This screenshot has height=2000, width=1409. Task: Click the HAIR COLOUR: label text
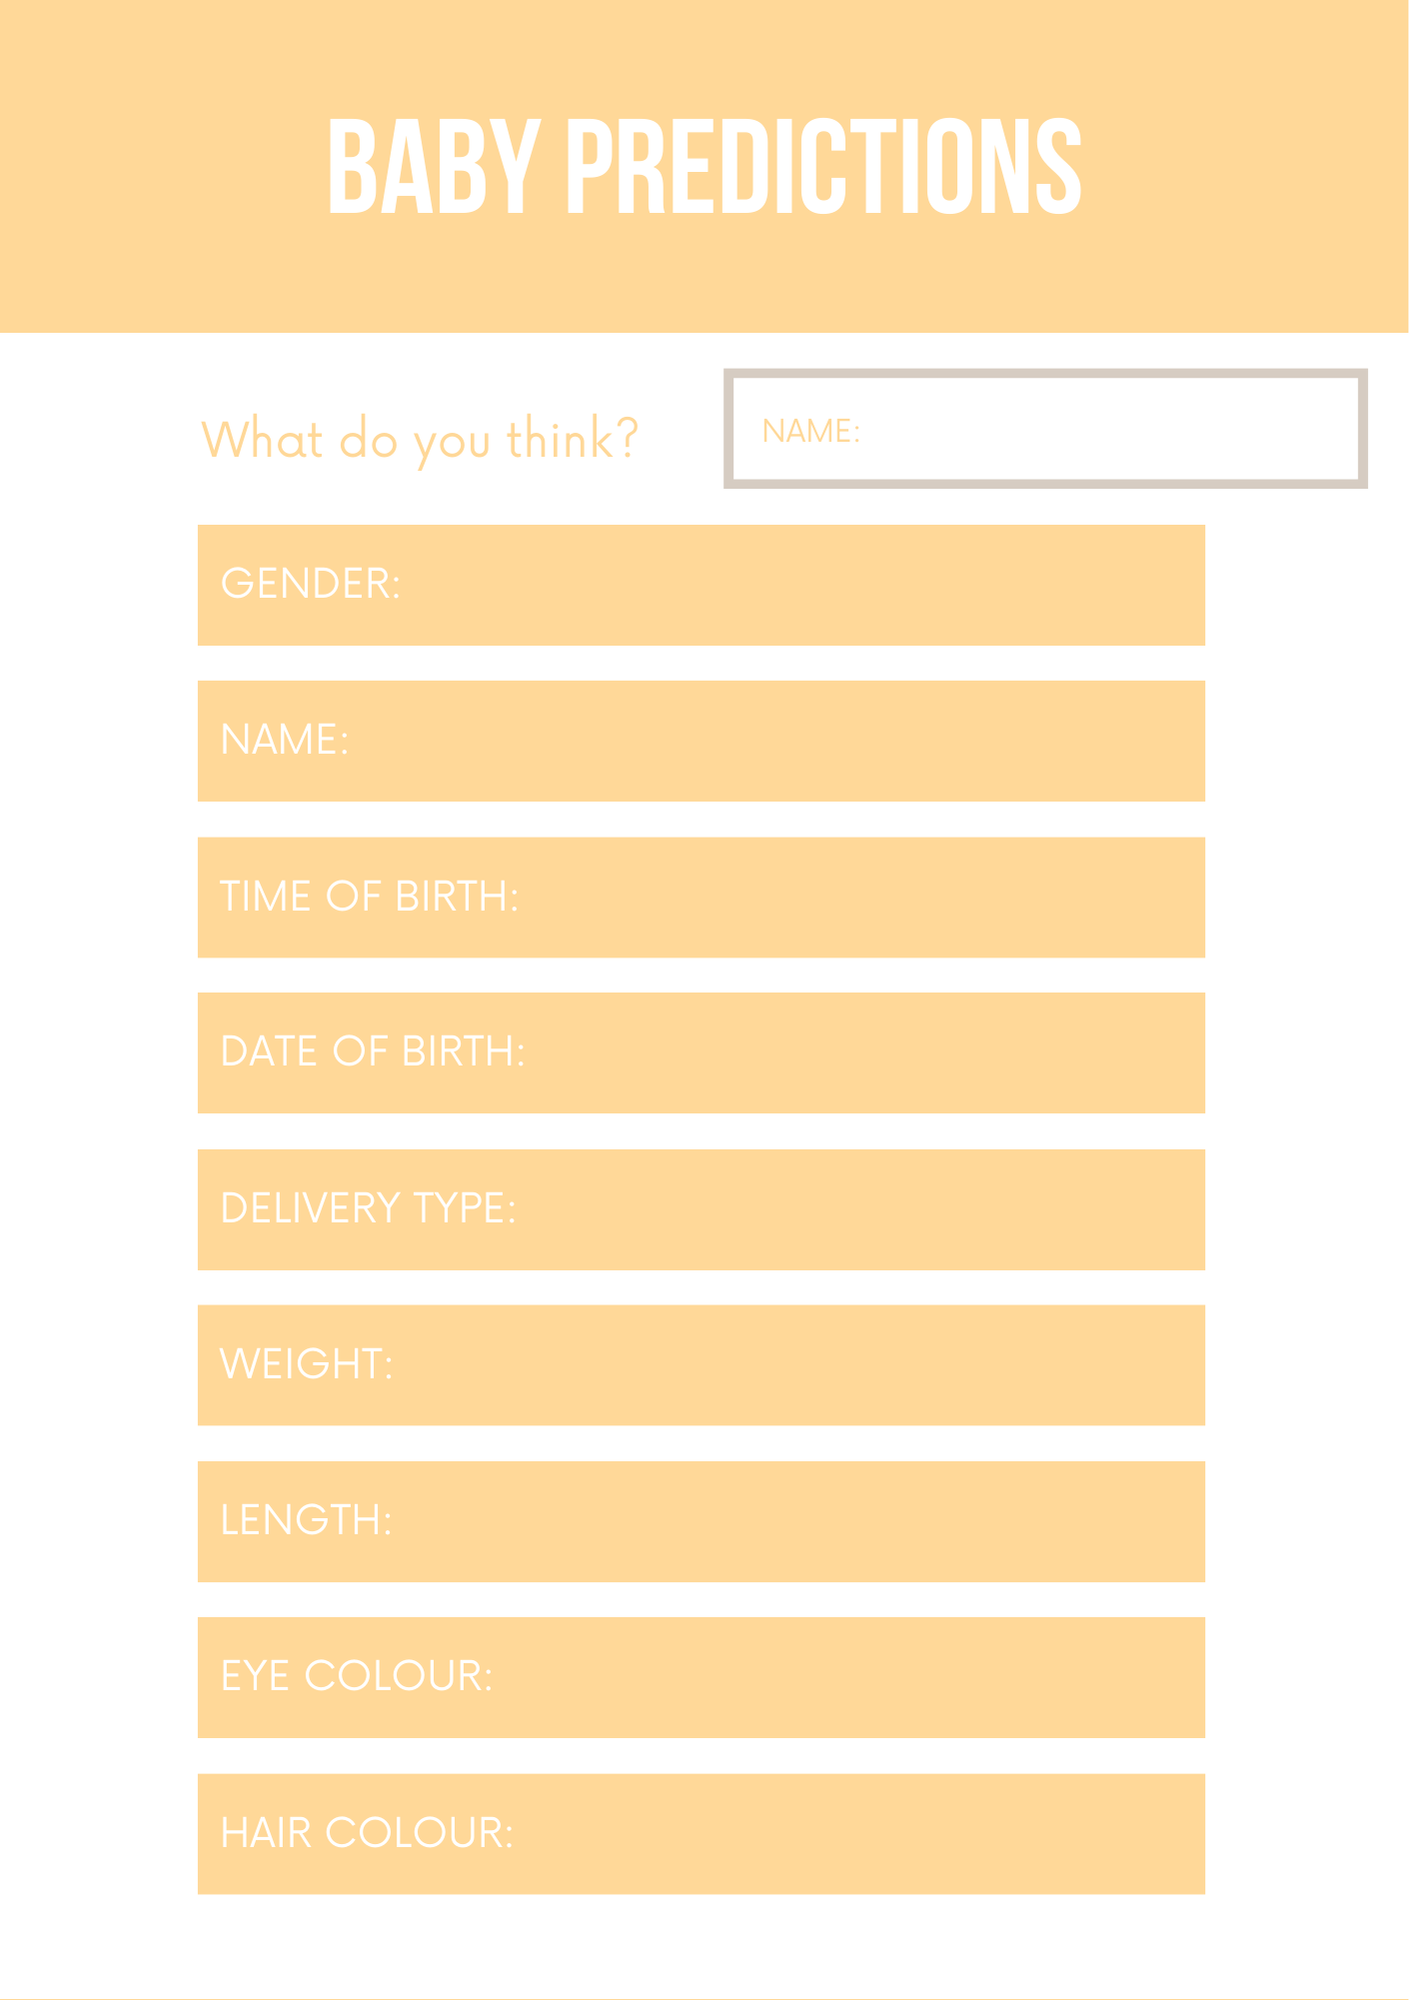click(x=366, y=1833)
